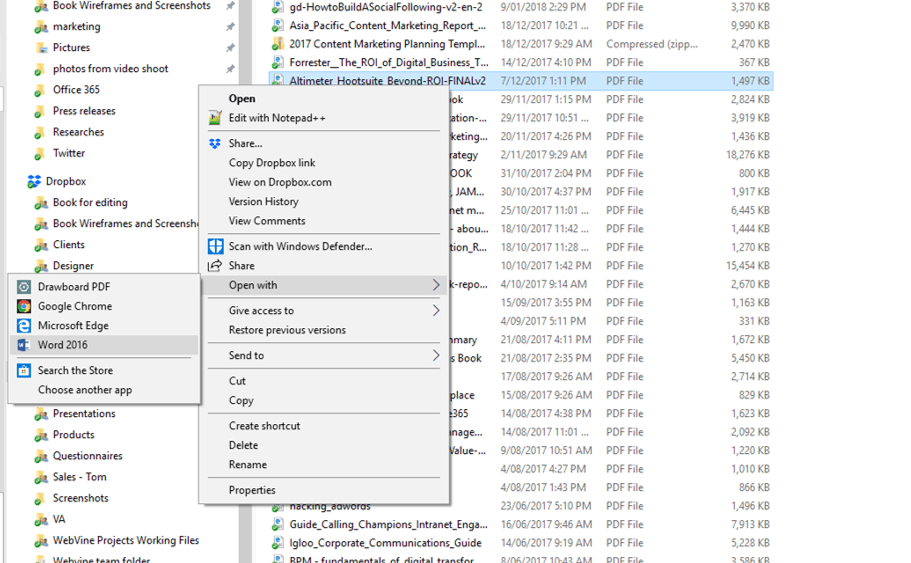This screenshot has width=911, height=563.
Task: Click the 23/06/2017 5:10 PM date cell
Action: pos(546,506)
